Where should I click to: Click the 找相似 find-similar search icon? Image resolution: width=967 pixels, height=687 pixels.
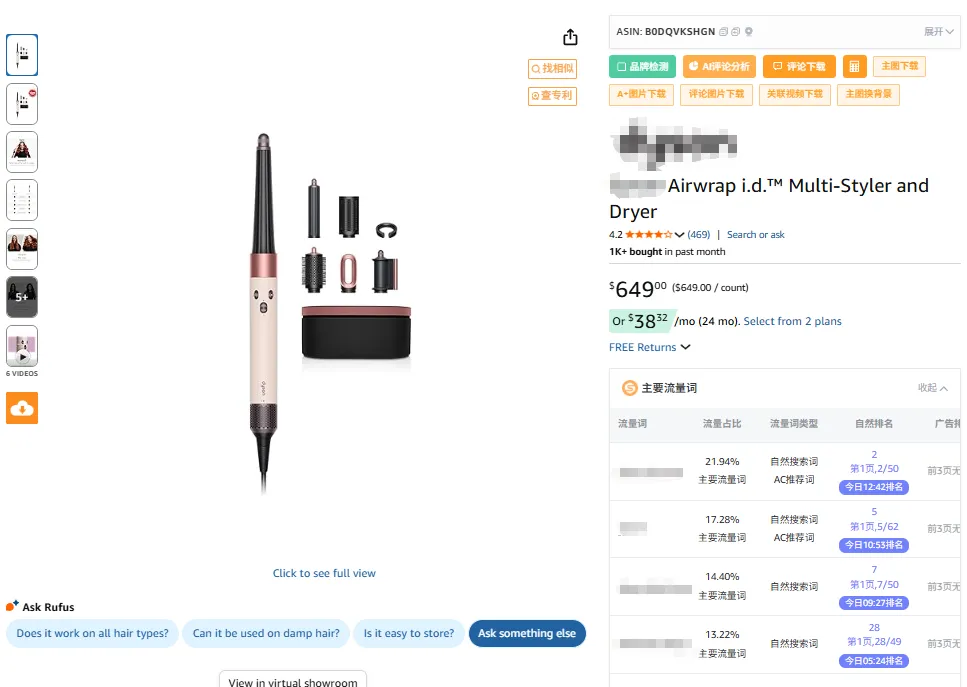[551, 68]
